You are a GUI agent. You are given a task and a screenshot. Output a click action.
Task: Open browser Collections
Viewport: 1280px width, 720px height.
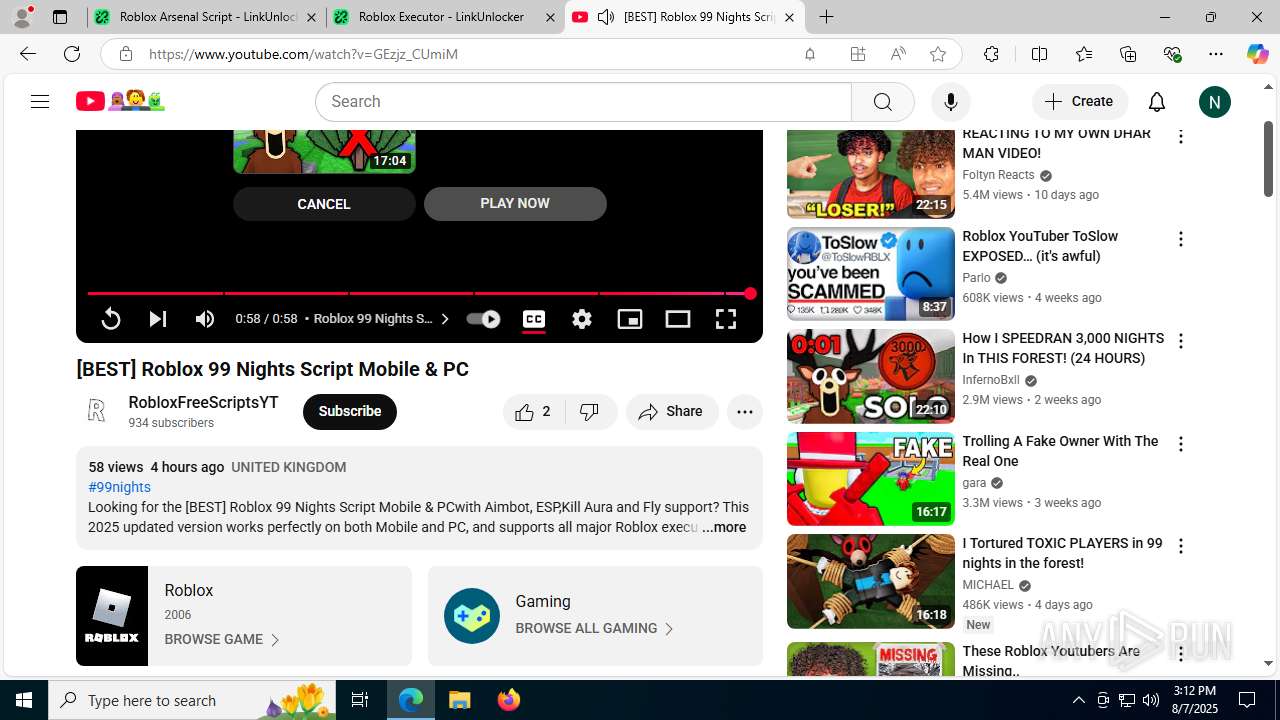coord(1128,54)
